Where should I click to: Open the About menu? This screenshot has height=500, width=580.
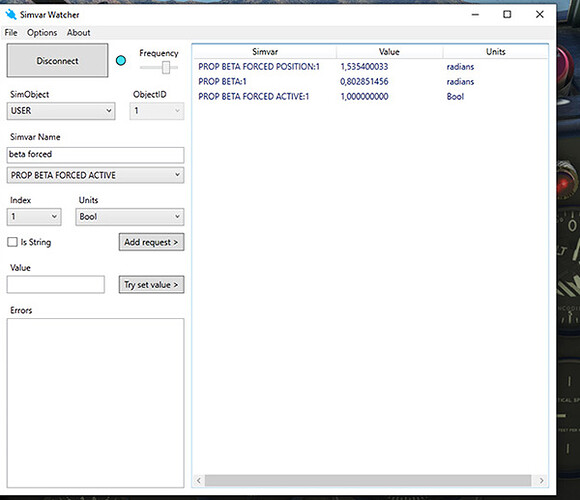coord(78,33)
